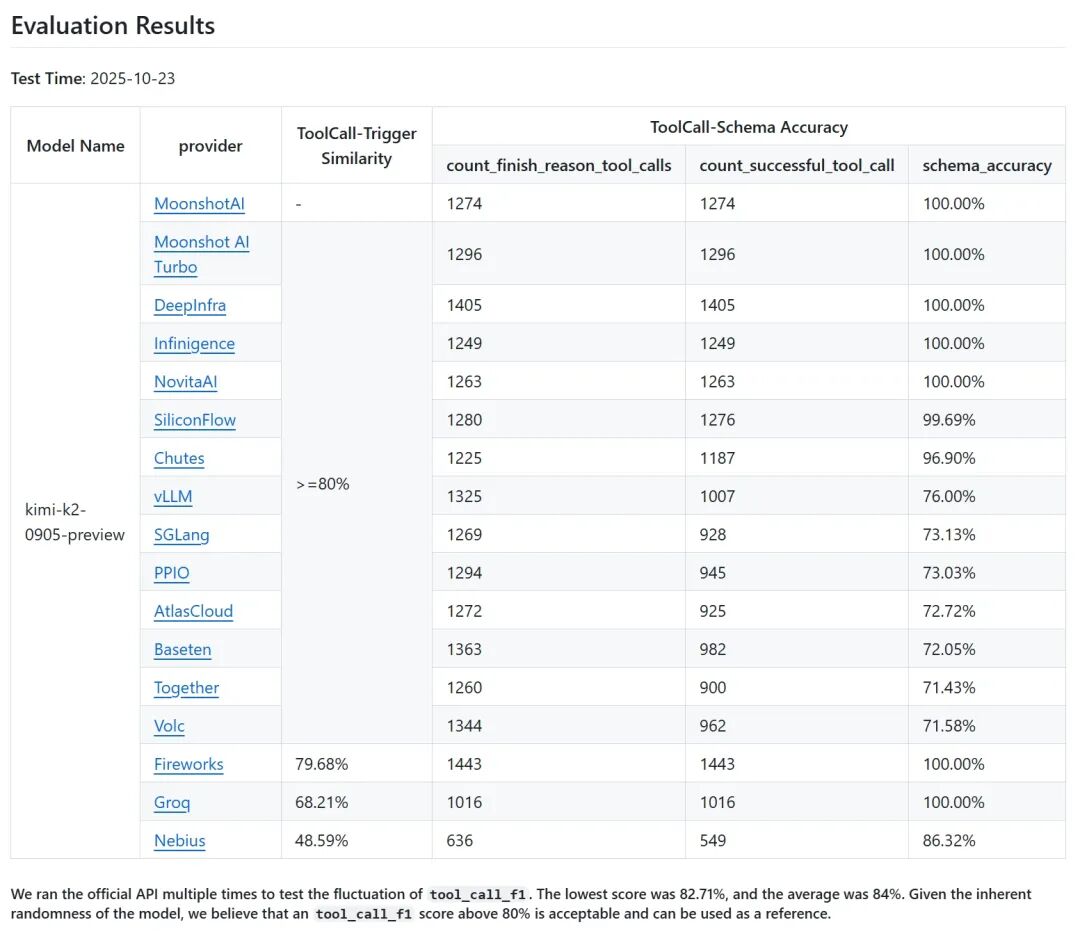Screen dimensions: 1080x936
Task: Click the Moonshot AI Turbo link
Action: [x=201, y=243]
